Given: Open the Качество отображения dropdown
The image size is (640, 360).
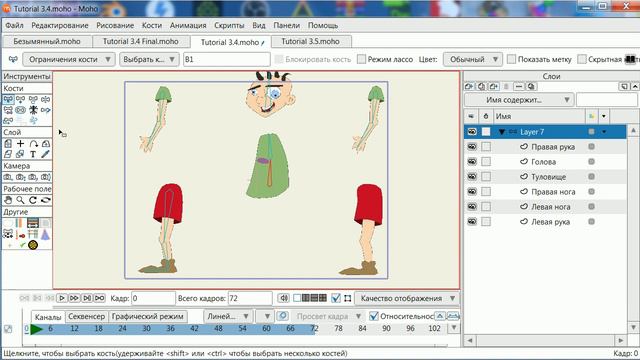Looking at the screenshot, I should pos(406,298).
